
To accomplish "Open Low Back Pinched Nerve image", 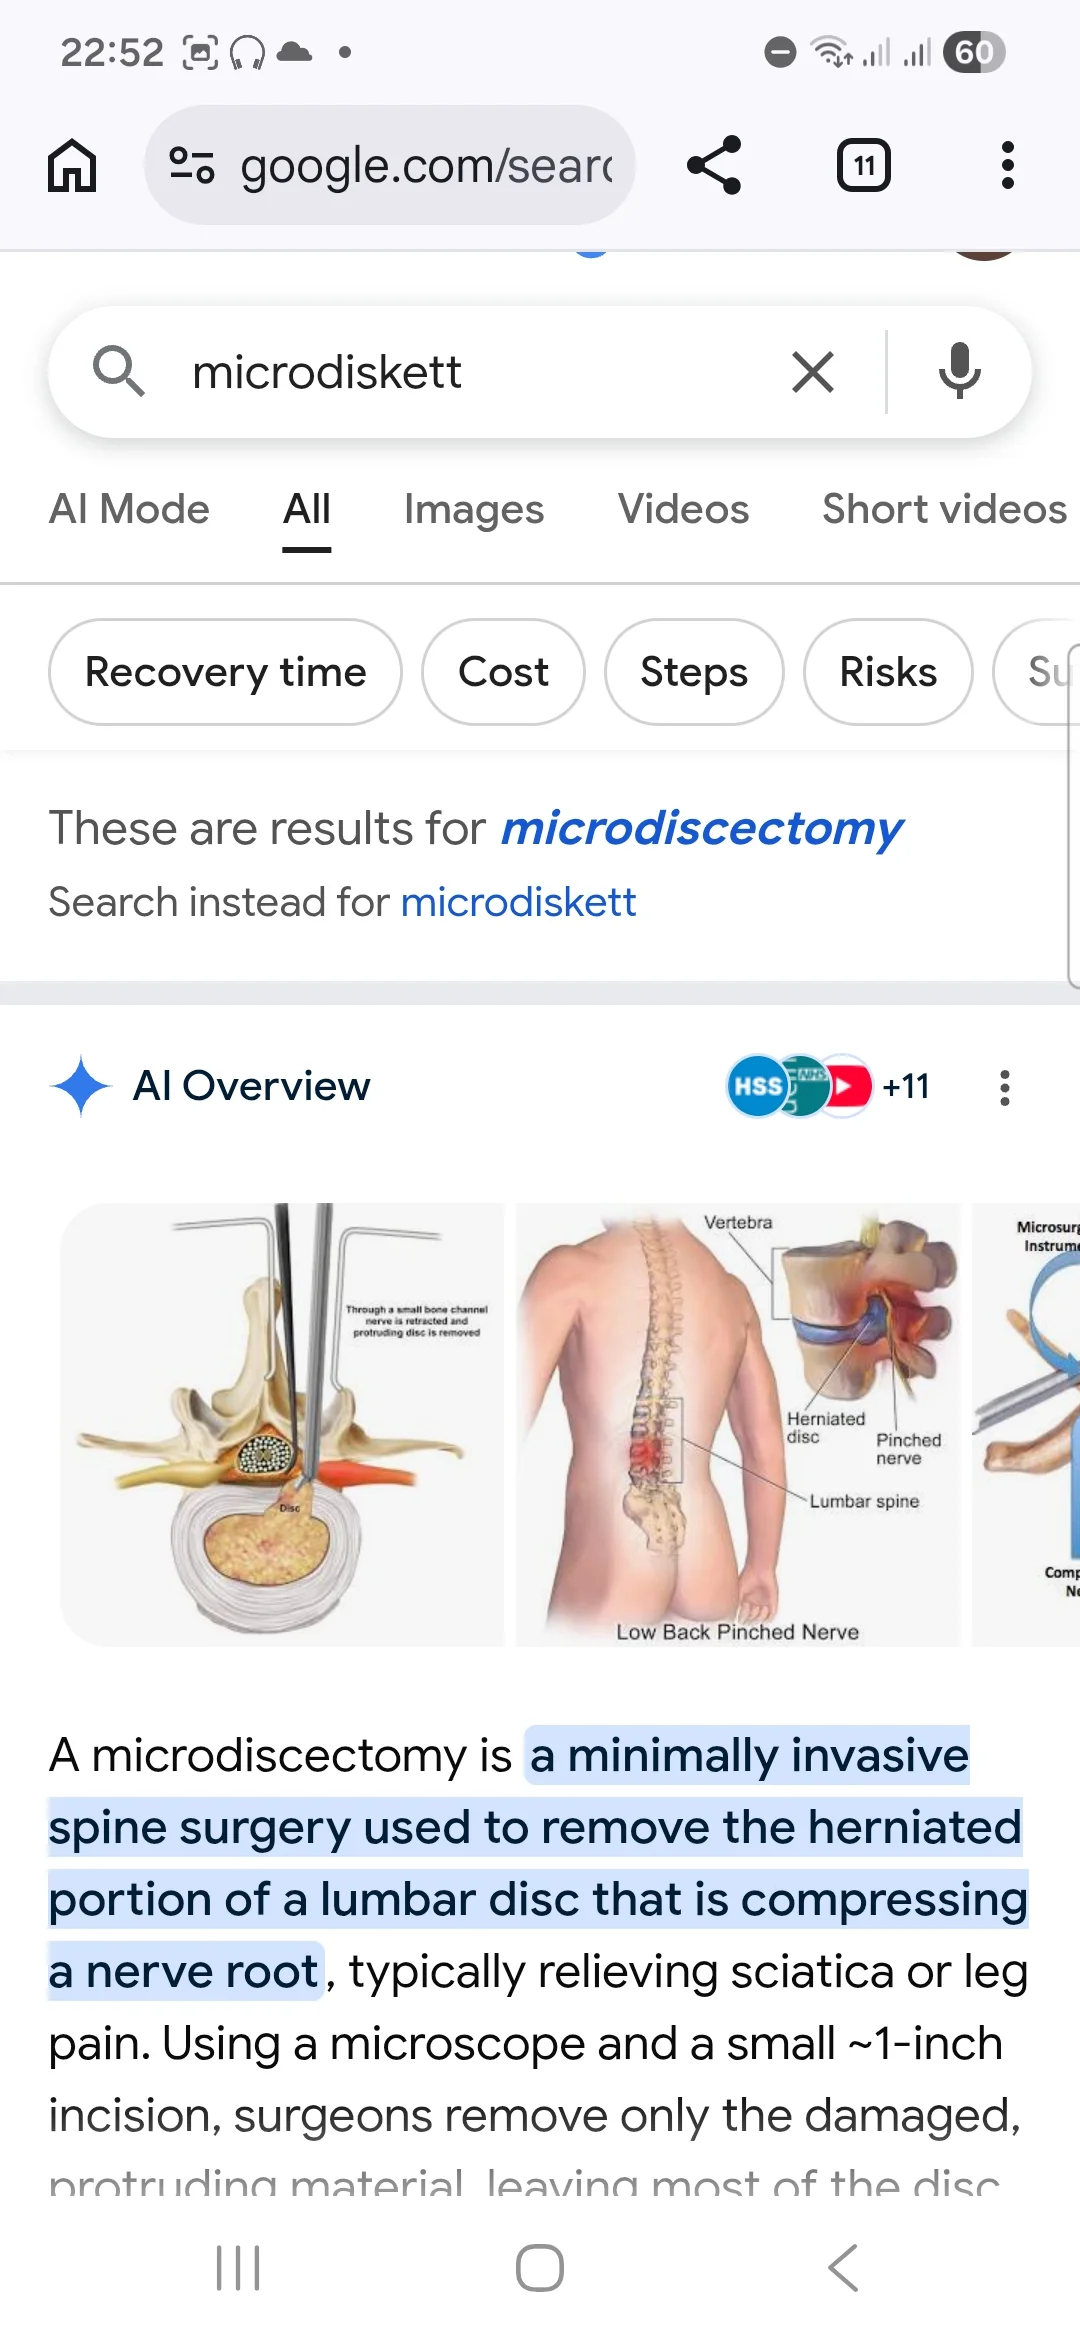I will (738, 1425).
